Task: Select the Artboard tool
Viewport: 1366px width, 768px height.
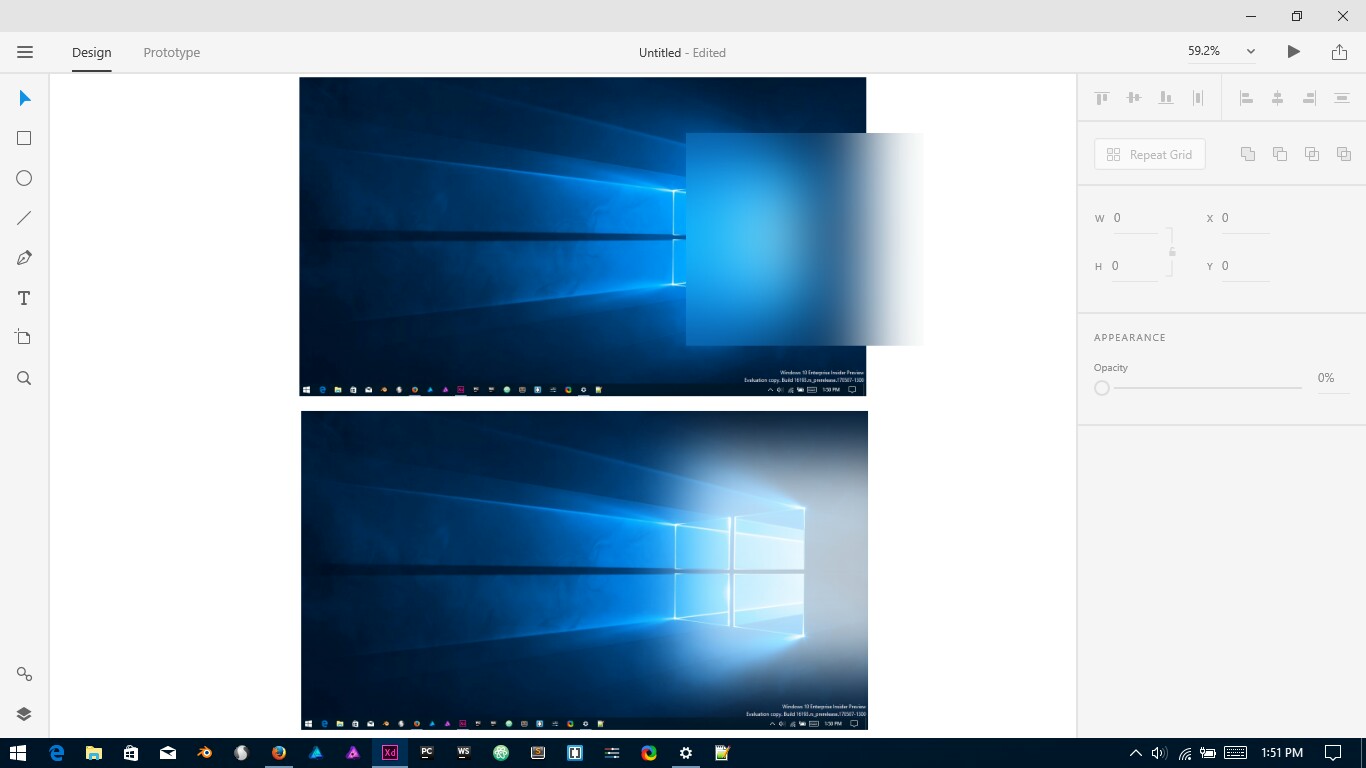Action: [24, 338]
